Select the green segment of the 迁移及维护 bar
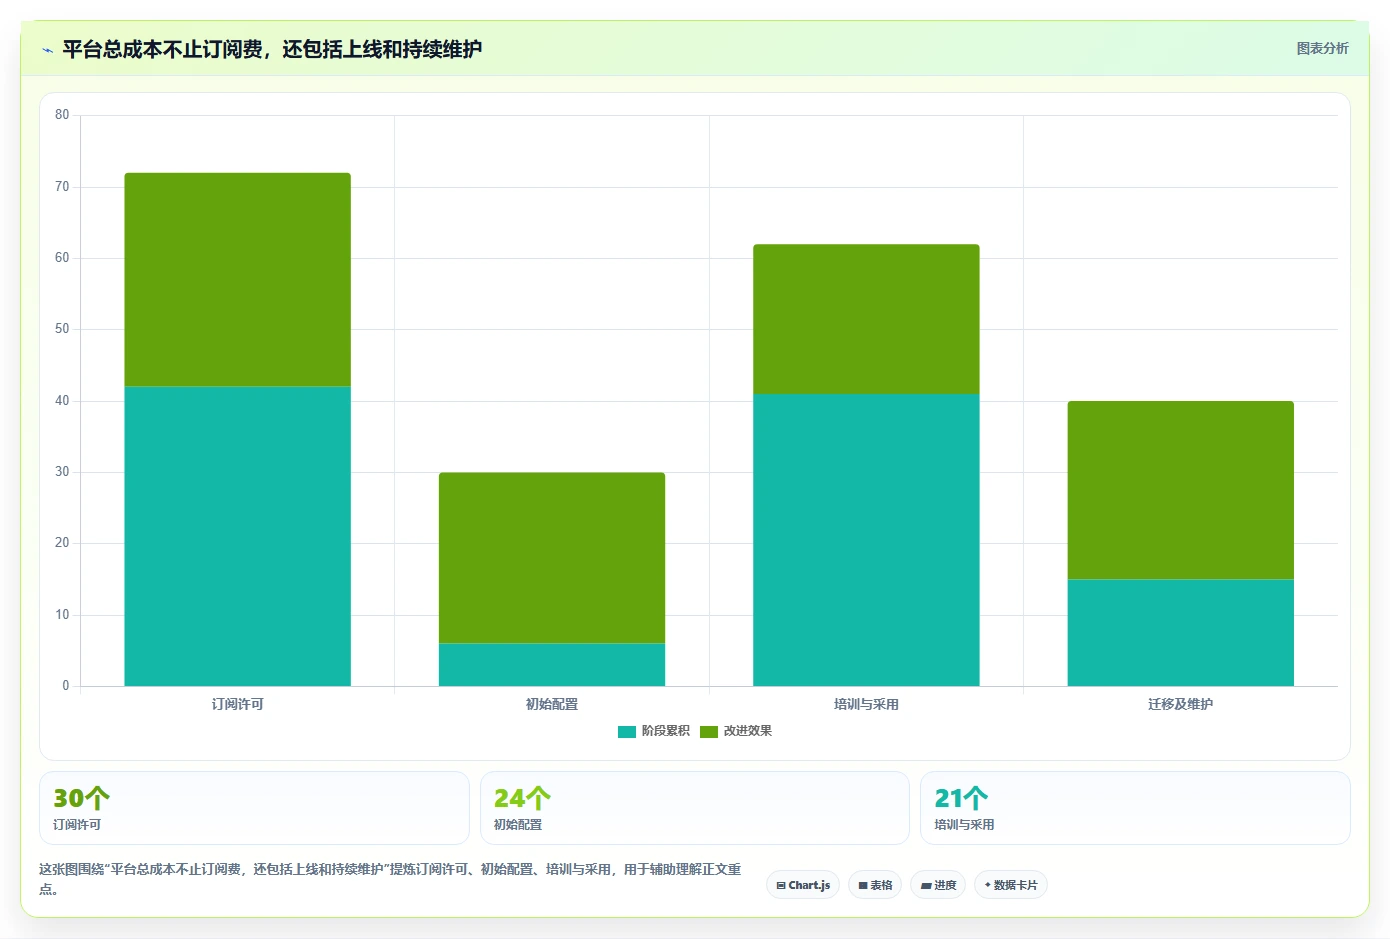Screen dimensions: 1390x939 tap(1181, 490)
